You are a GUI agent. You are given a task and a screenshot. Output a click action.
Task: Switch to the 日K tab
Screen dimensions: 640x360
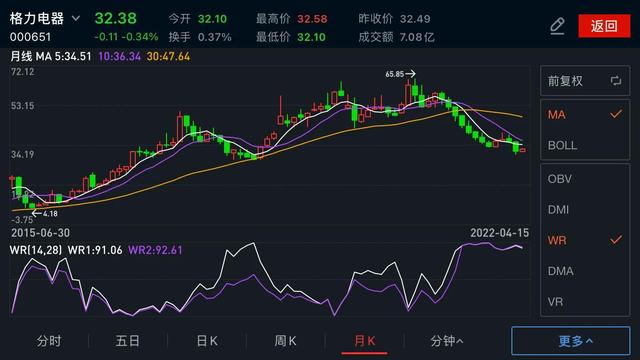click(207, 341)
